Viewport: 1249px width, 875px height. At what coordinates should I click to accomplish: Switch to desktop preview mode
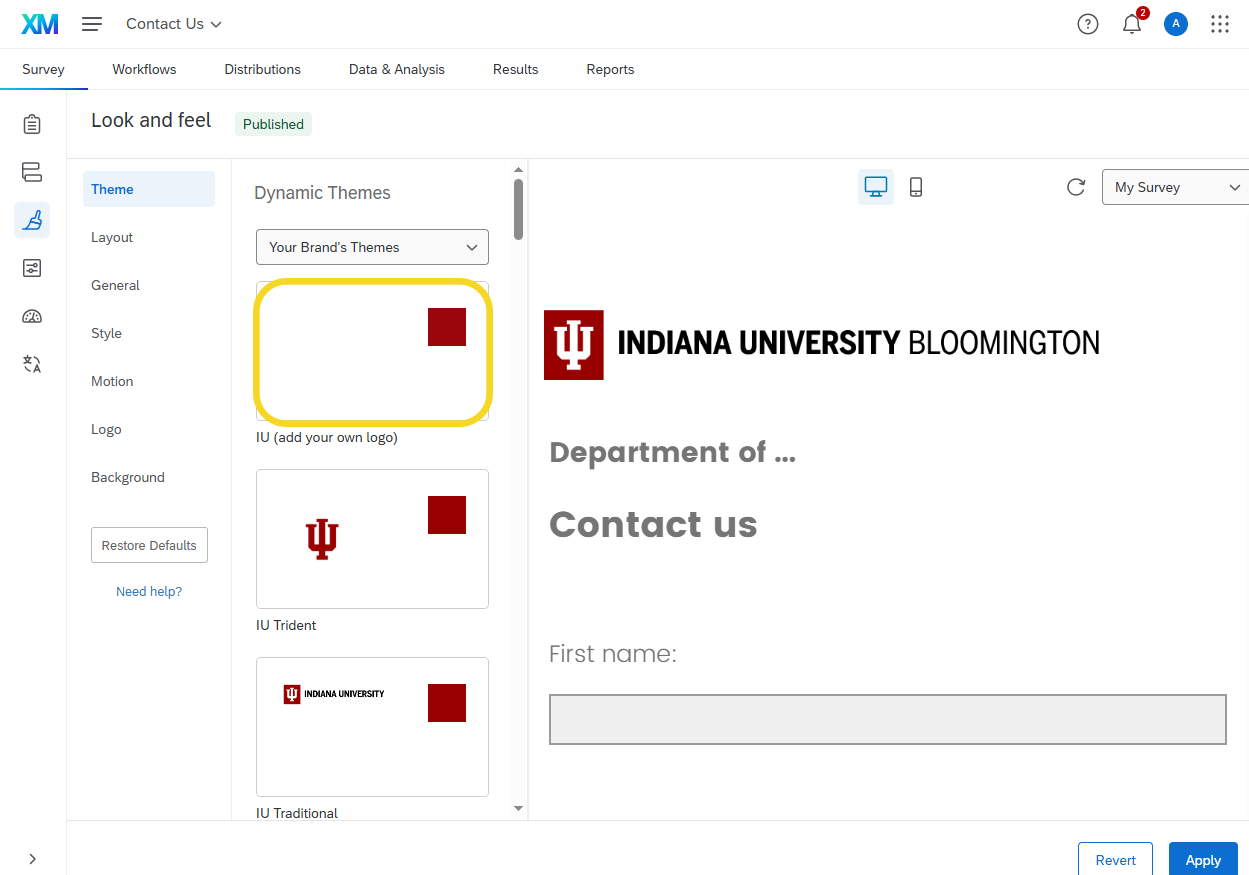pyautogui.click(x=876, y=187)
